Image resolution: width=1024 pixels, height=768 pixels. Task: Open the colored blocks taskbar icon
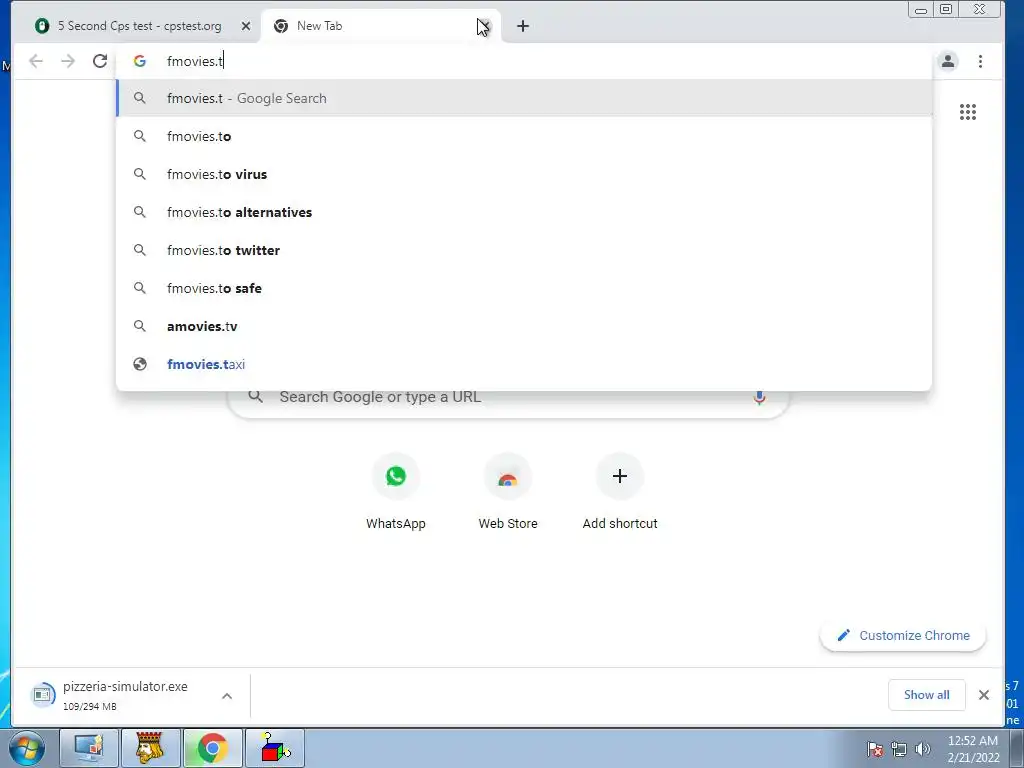pyautogui.click(x=275, y=748)
